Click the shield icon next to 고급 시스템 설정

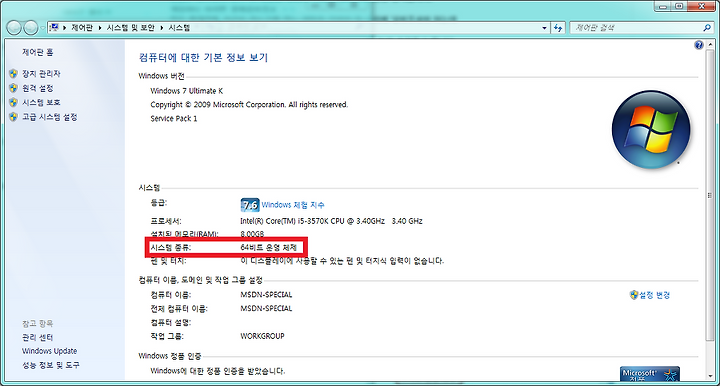(x=13, y=117)
